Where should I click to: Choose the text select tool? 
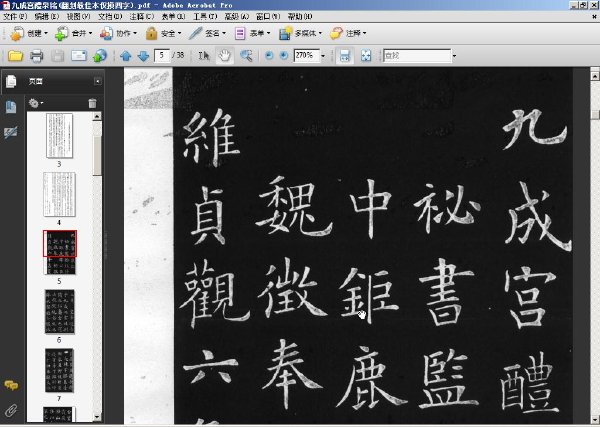[x=204, y=56]
